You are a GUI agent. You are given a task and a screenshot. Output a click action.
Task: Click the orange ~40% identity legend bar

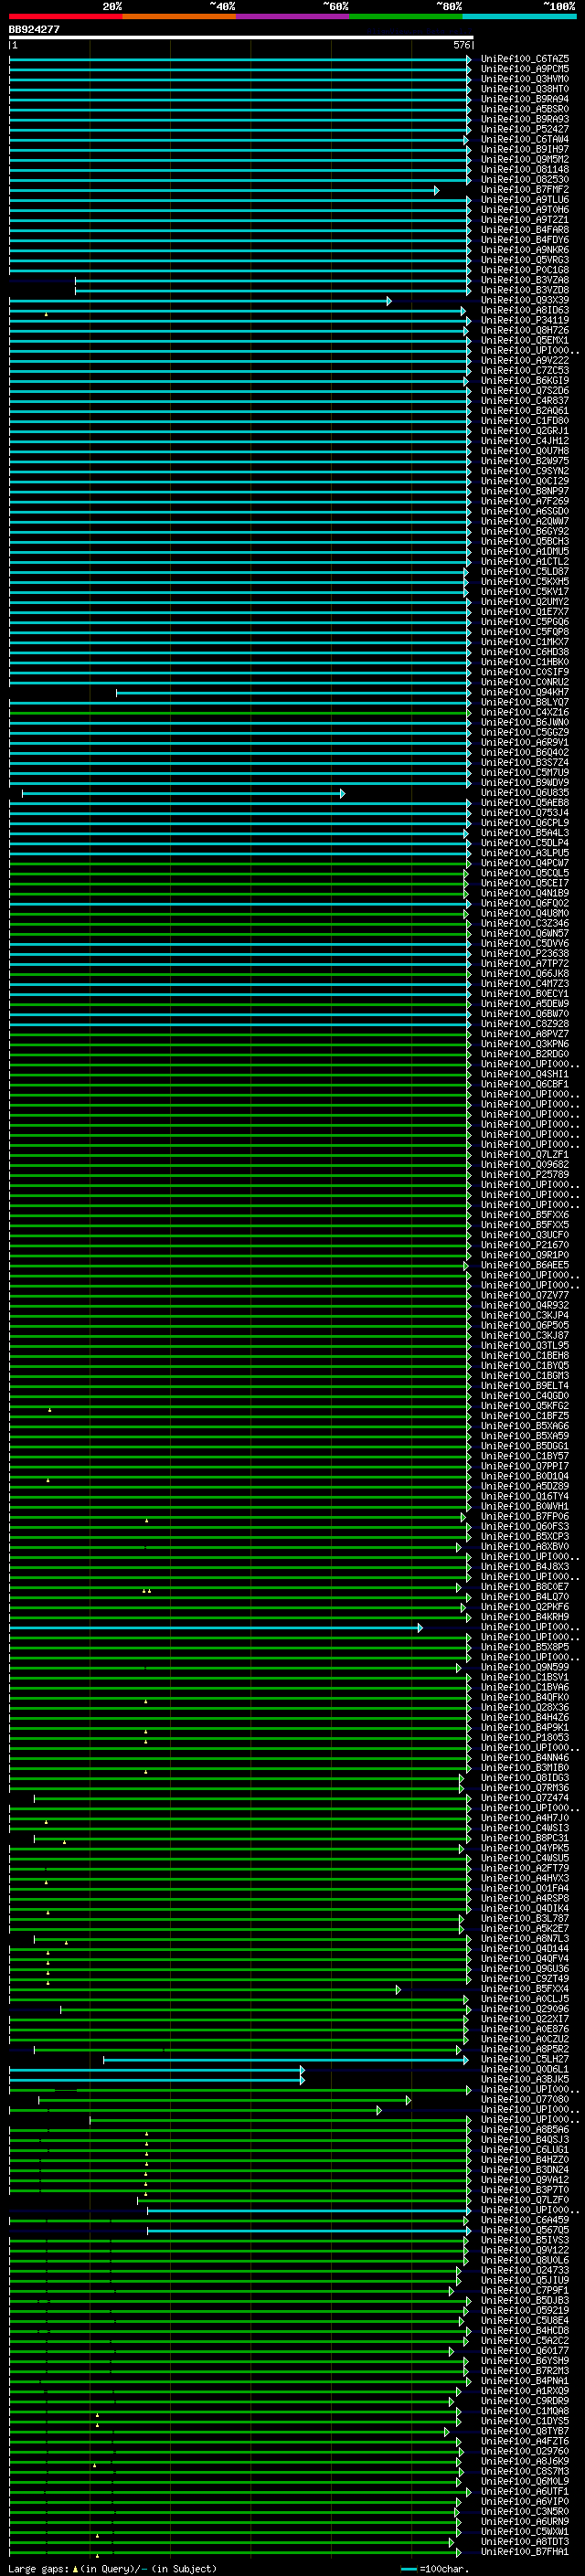coord(179,16)
